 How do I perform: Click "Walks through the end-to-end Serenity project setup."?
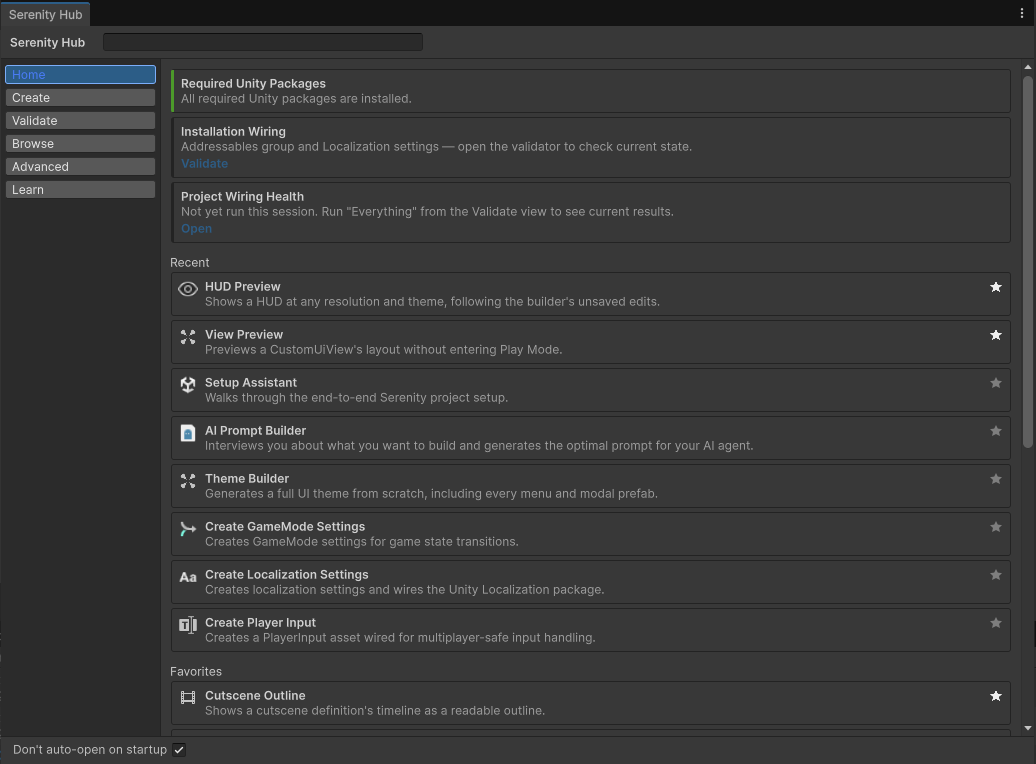(356, 398)
